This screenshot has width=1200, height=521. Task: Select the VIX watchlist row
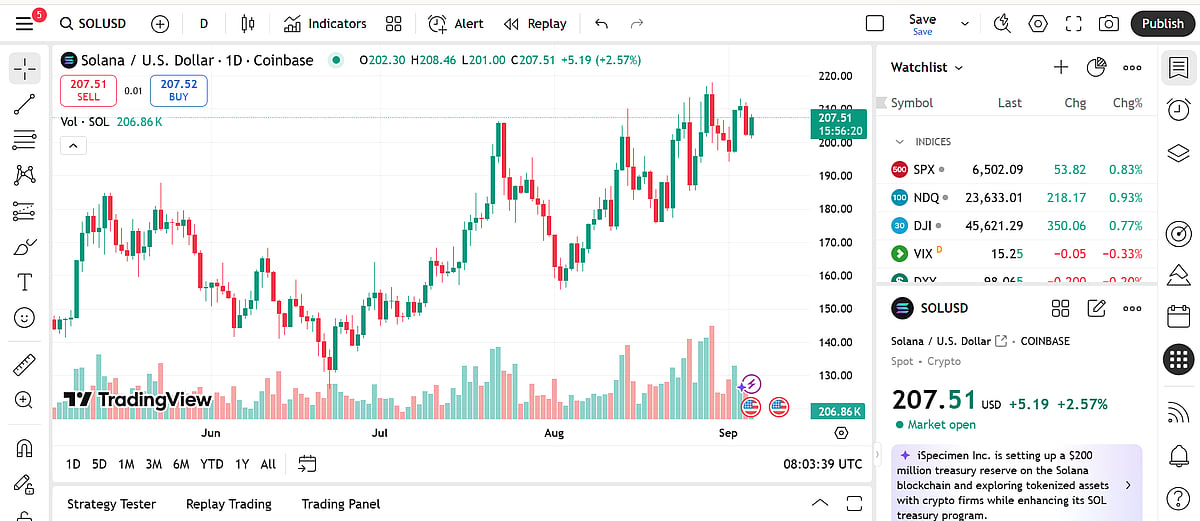(x=1016, y=254)
